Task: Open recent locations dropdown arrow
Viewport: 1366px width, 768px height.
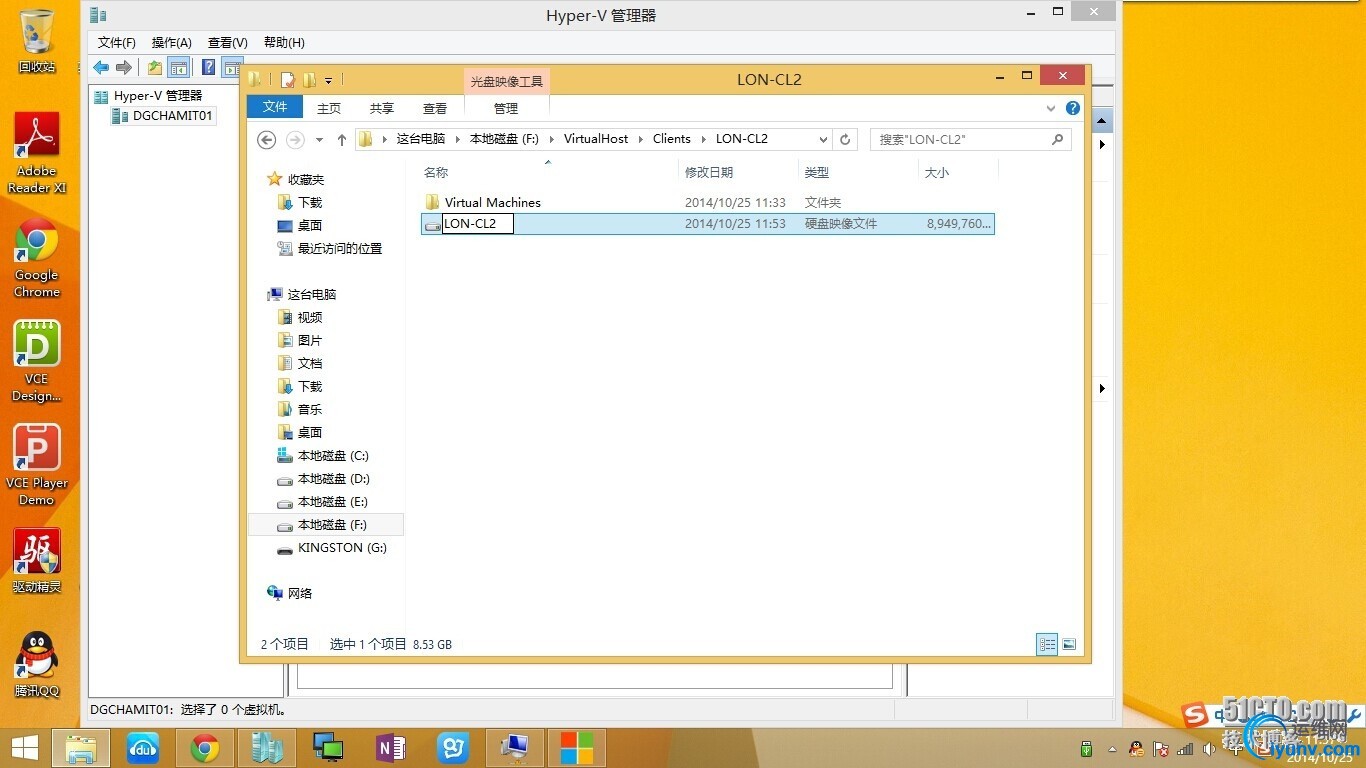Action: (x=319, y=140)
